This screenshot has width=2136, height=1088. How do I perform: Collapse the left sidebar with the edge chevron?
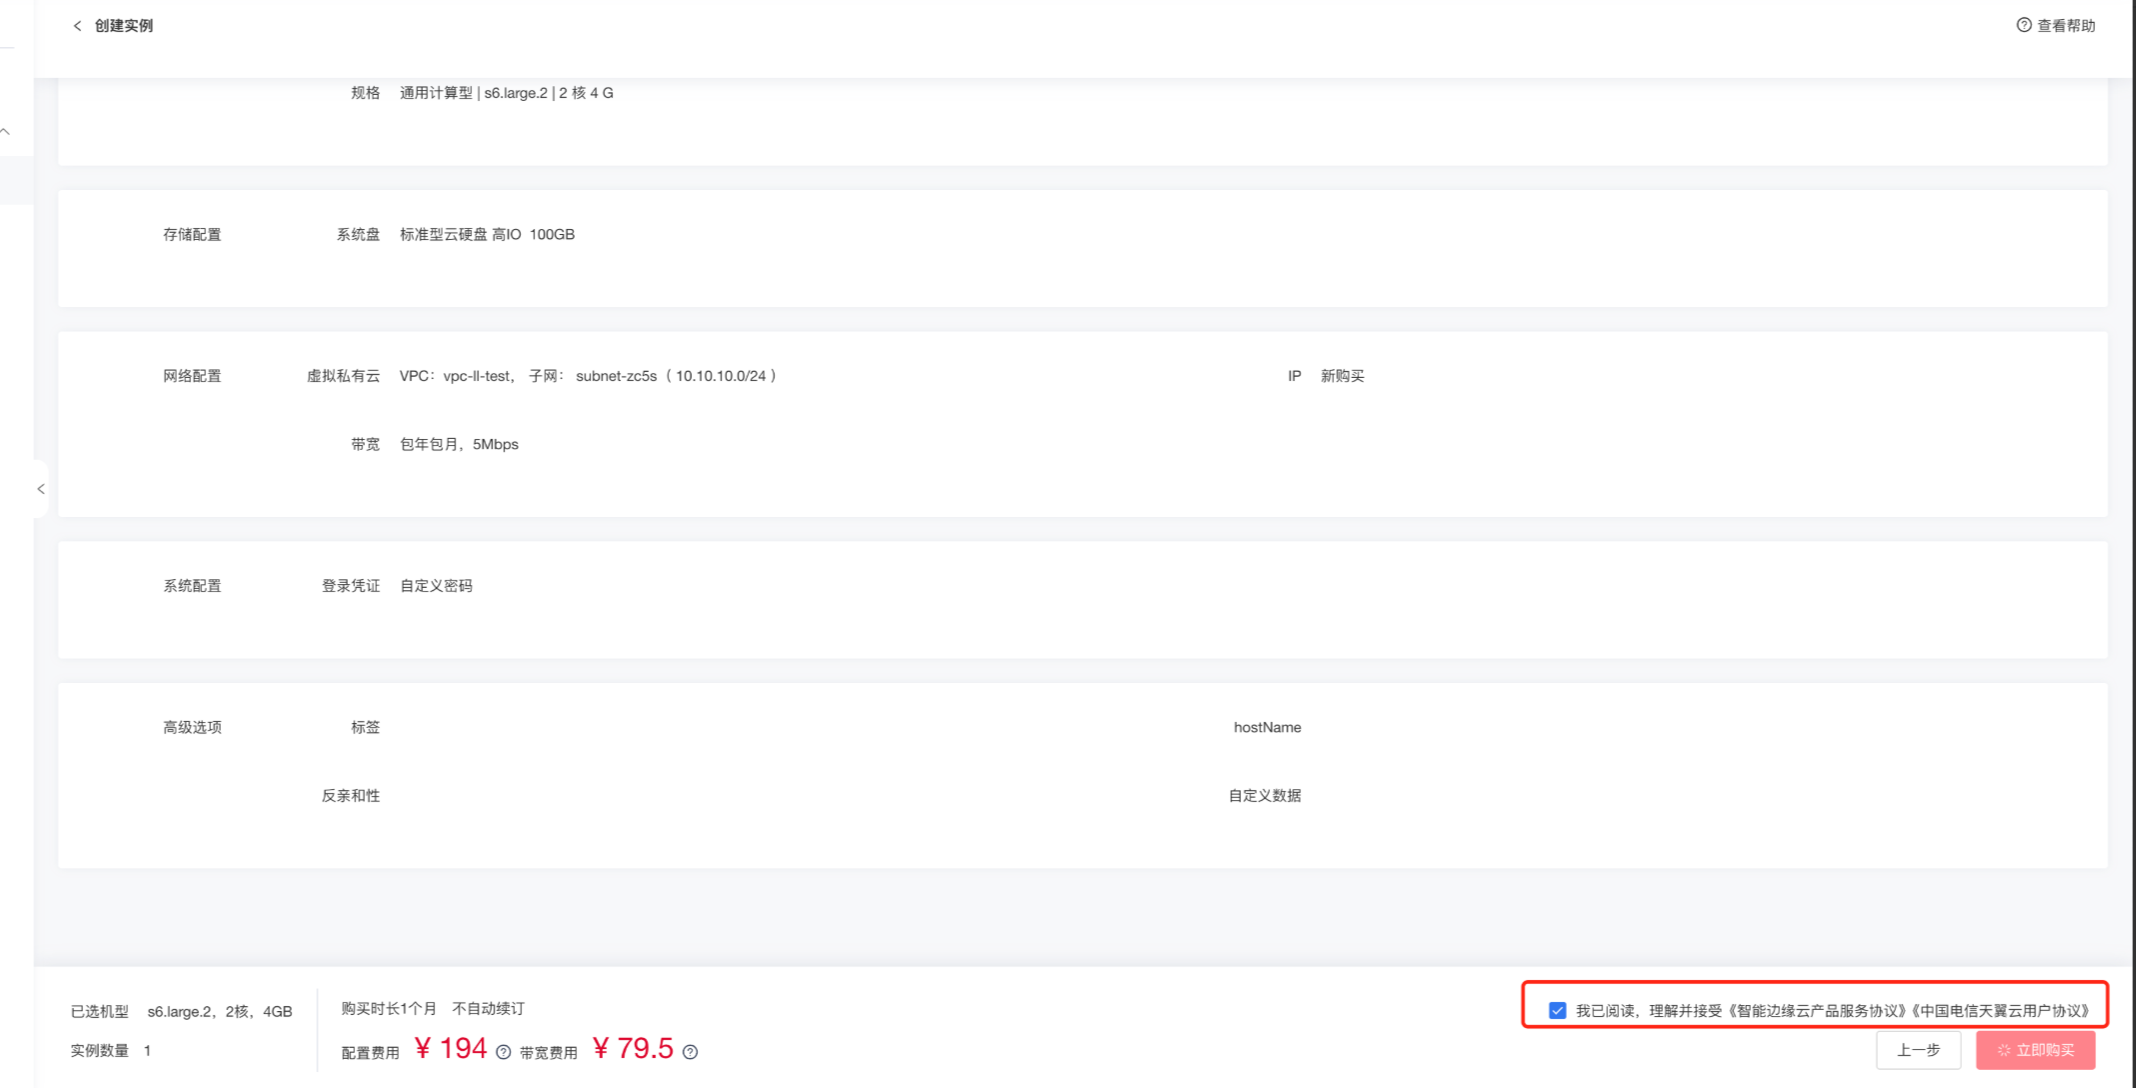(x=41, y=489)
